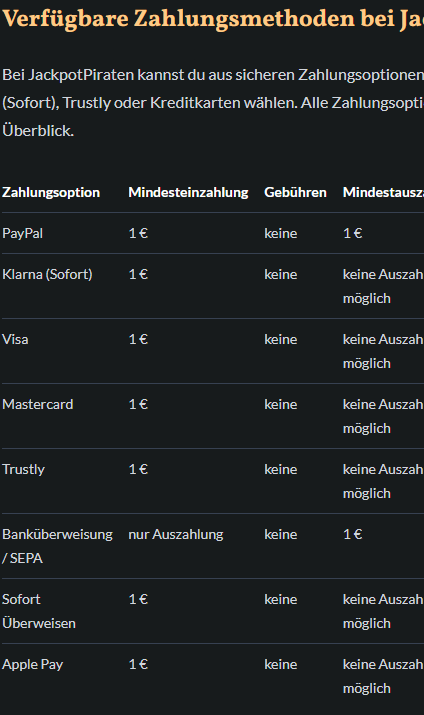The image size is (424, 715).
Task: Select the Klarna (Sofort) row label
Action: (x=47, y=275)
